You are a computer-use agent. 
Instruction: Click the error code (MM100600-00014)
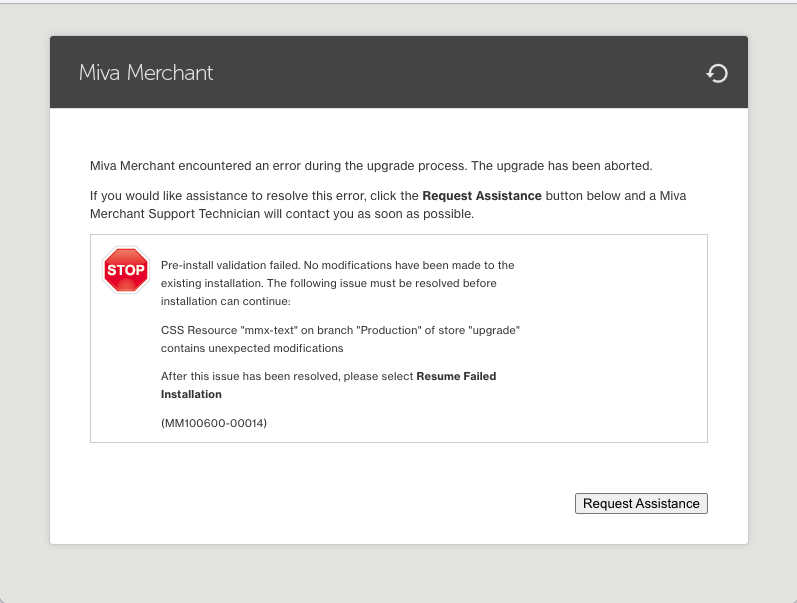214,423
